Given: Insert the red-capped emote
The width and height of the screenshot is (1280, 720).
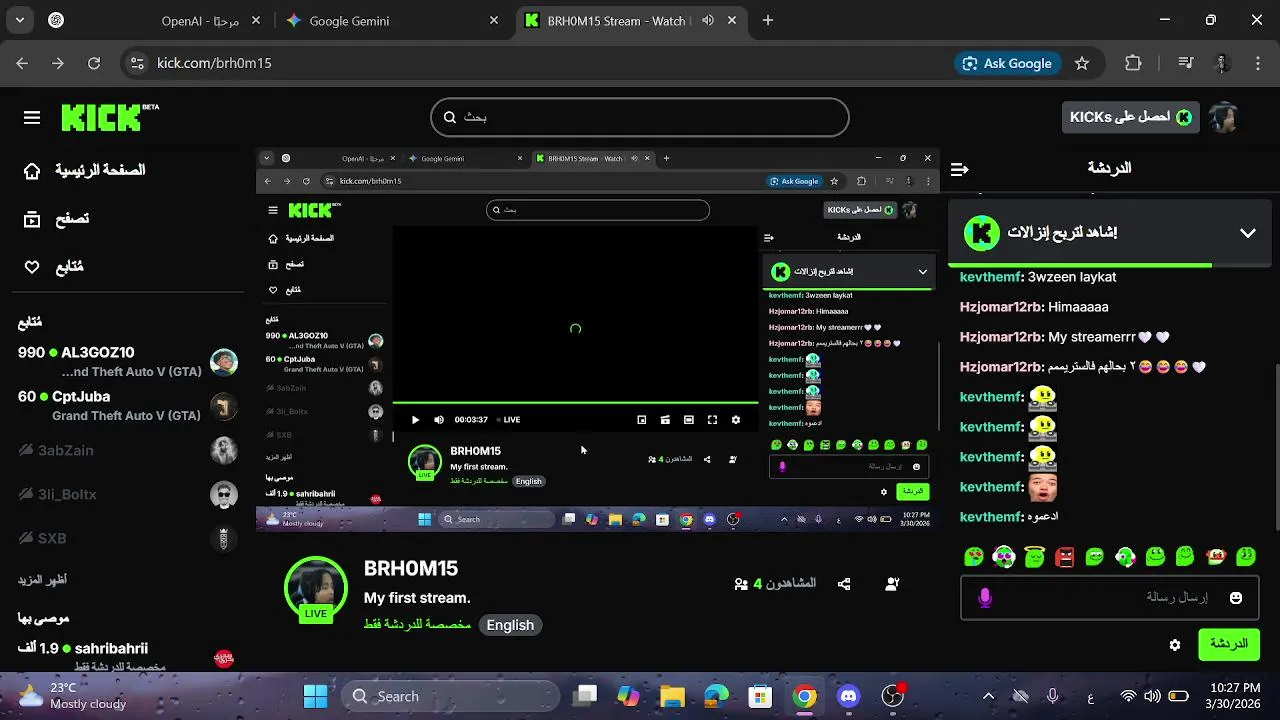Looking at the screenshot, I should pos(1216,556).
